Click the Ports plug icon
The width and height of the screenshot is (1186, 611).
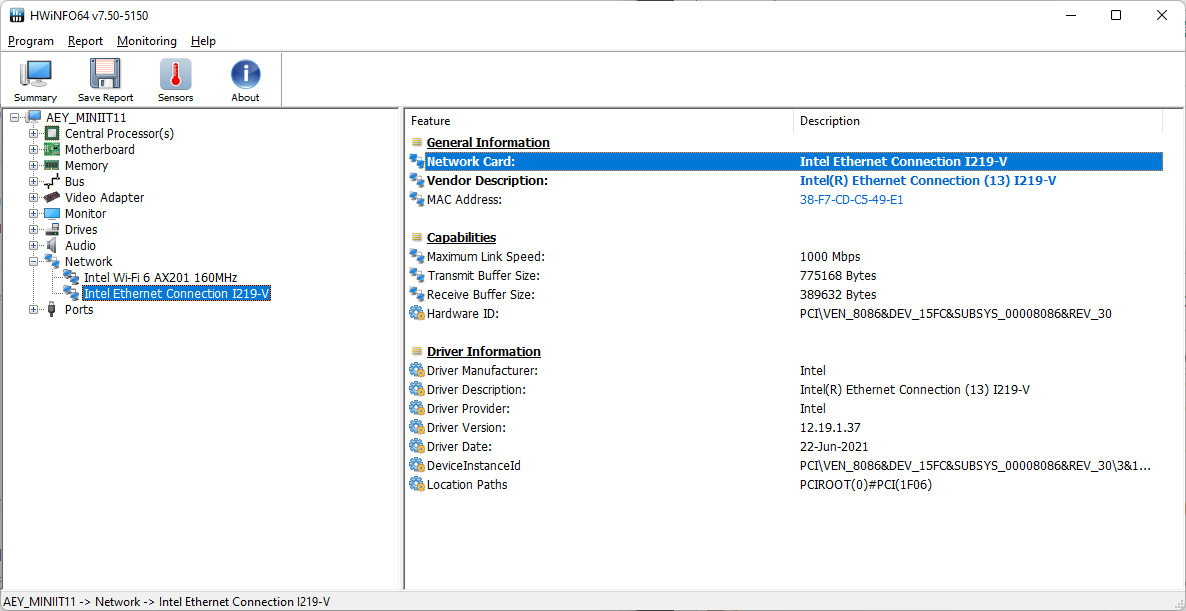[x=51, y=309]
